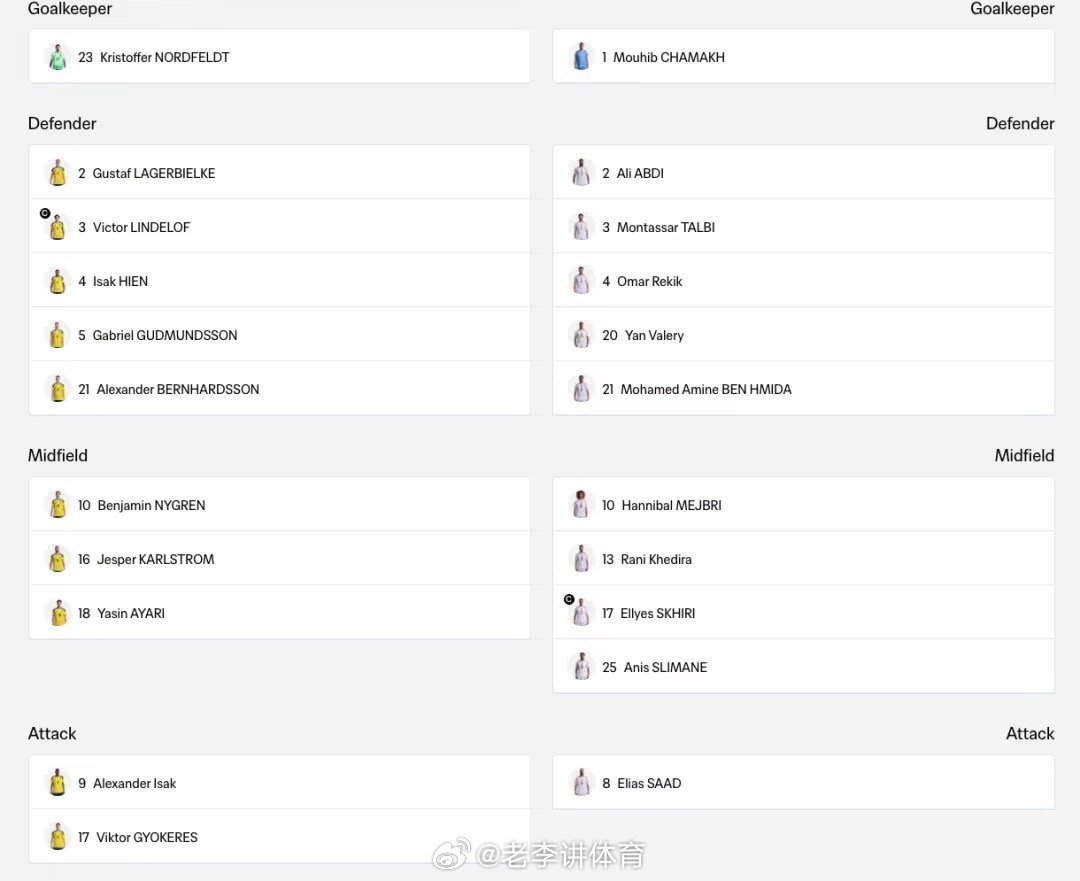Screen dimensions: 1080x881
Task: Click number 20 beside Yan Valery
Action: point(610,335)
